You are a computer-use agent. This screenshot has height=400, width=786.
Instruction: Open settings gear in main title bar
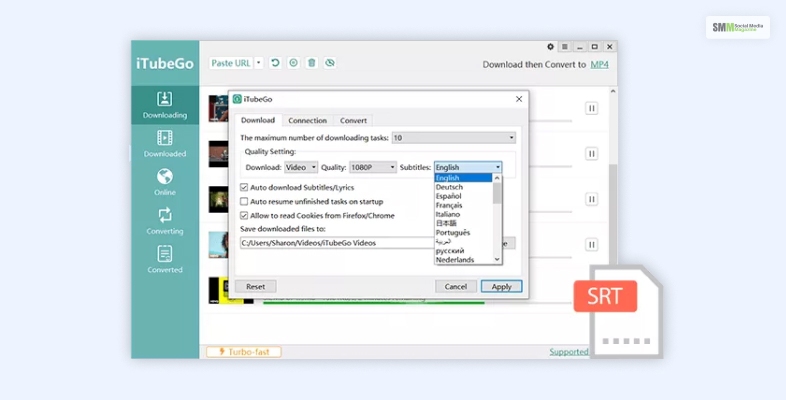550,47
